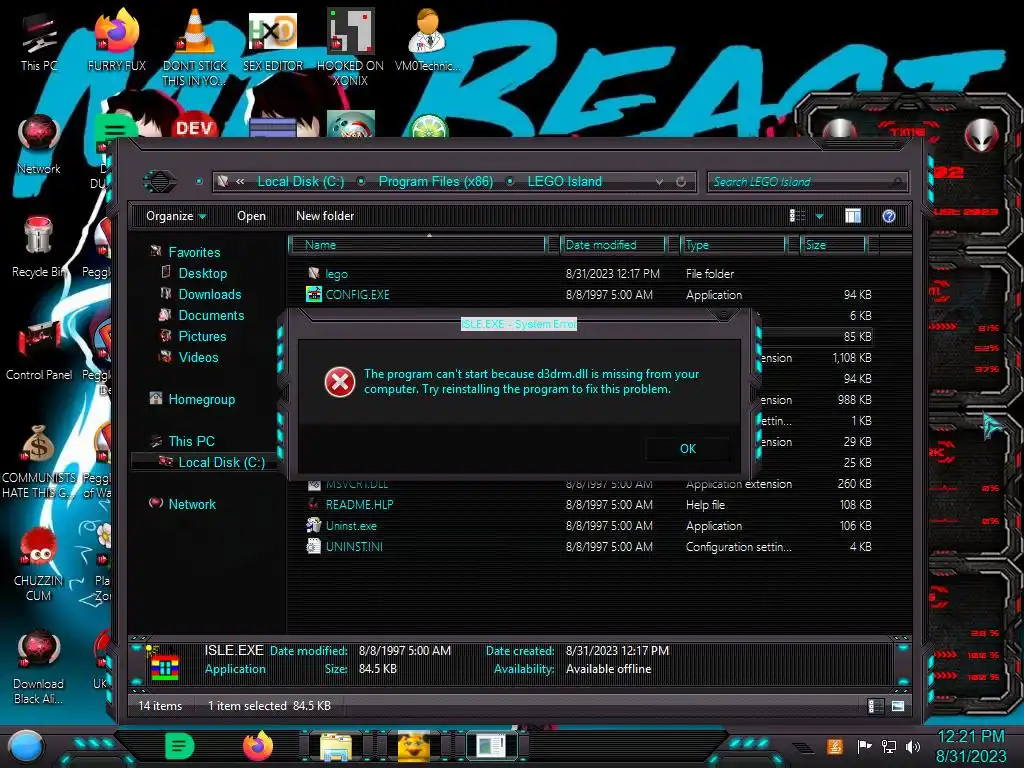Open COMMUNISTS HATE THIS money bag shortcut
Viewport: 1024px width, 768px height.
point(39,461)
